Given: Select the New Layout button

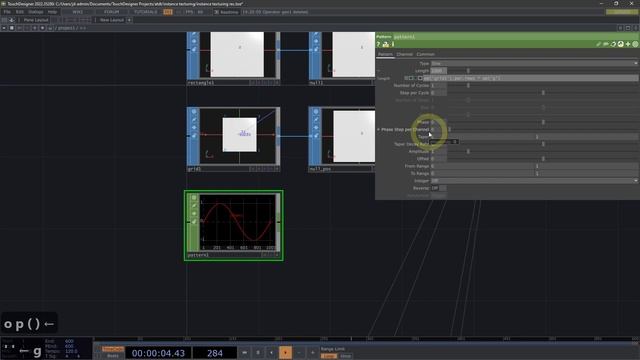Looking at the screenshot, I should coord(111,20).
